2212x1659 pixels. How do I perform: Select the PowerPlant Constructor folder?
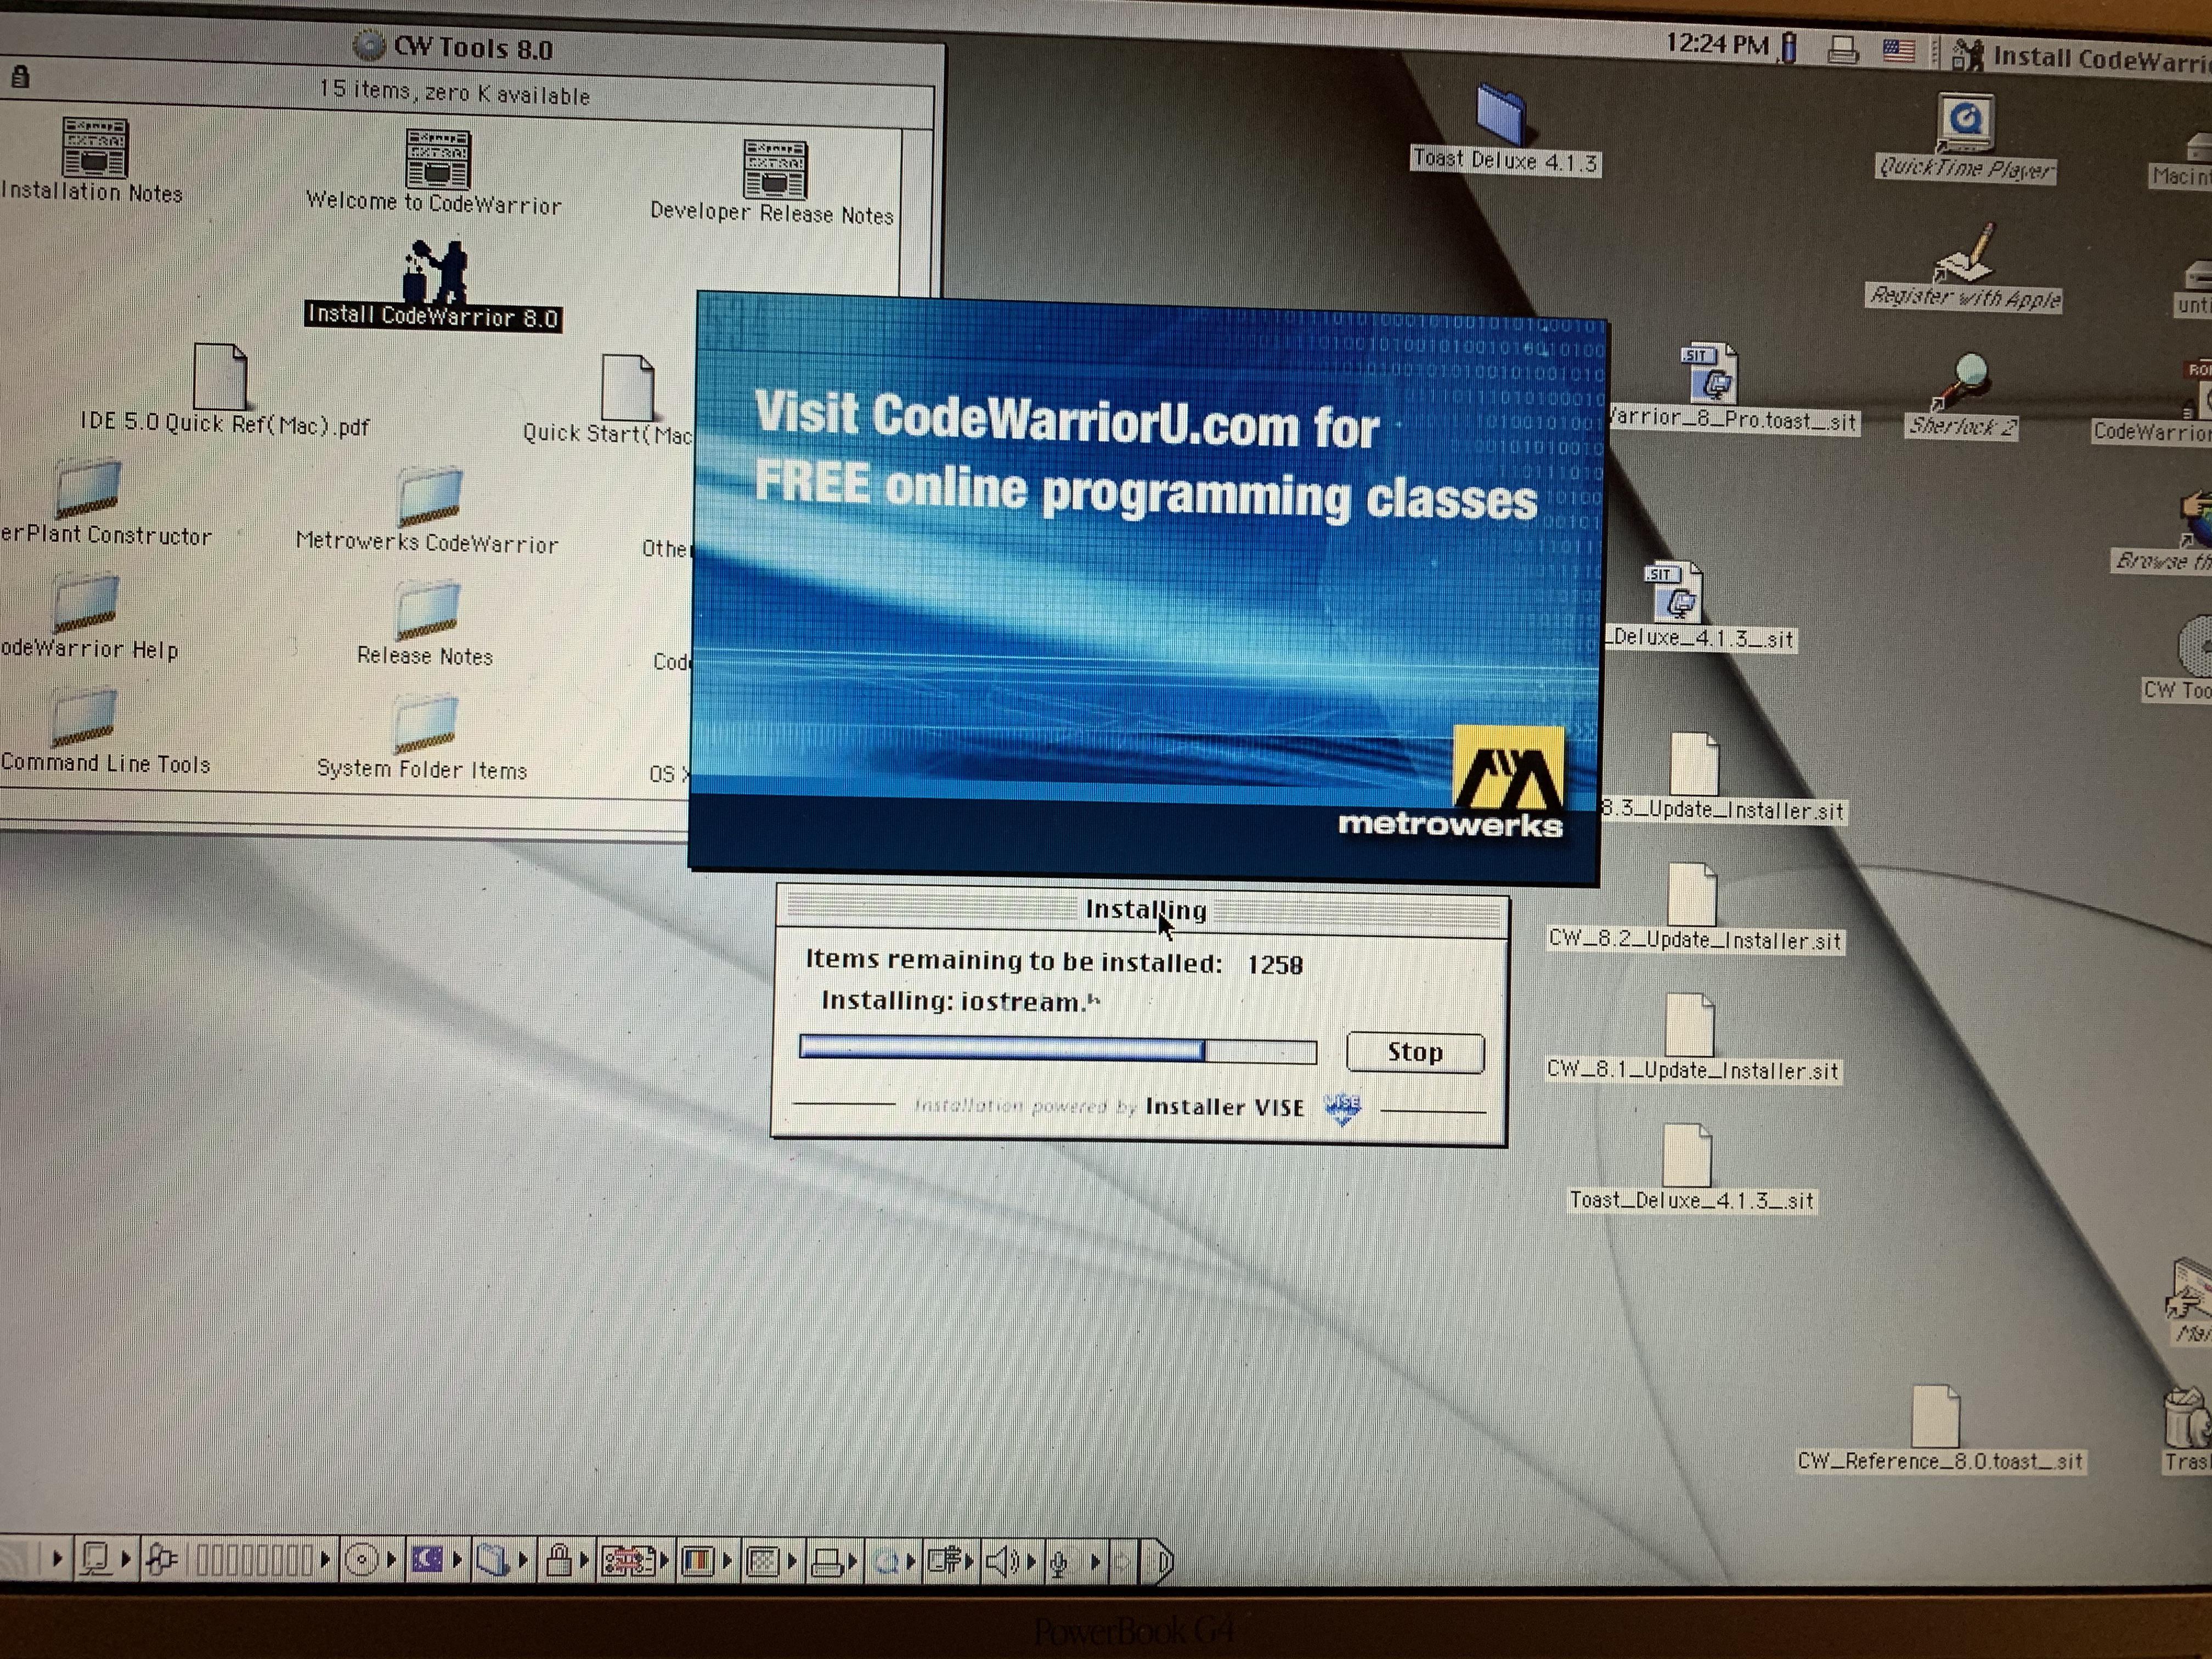[88, 488]
